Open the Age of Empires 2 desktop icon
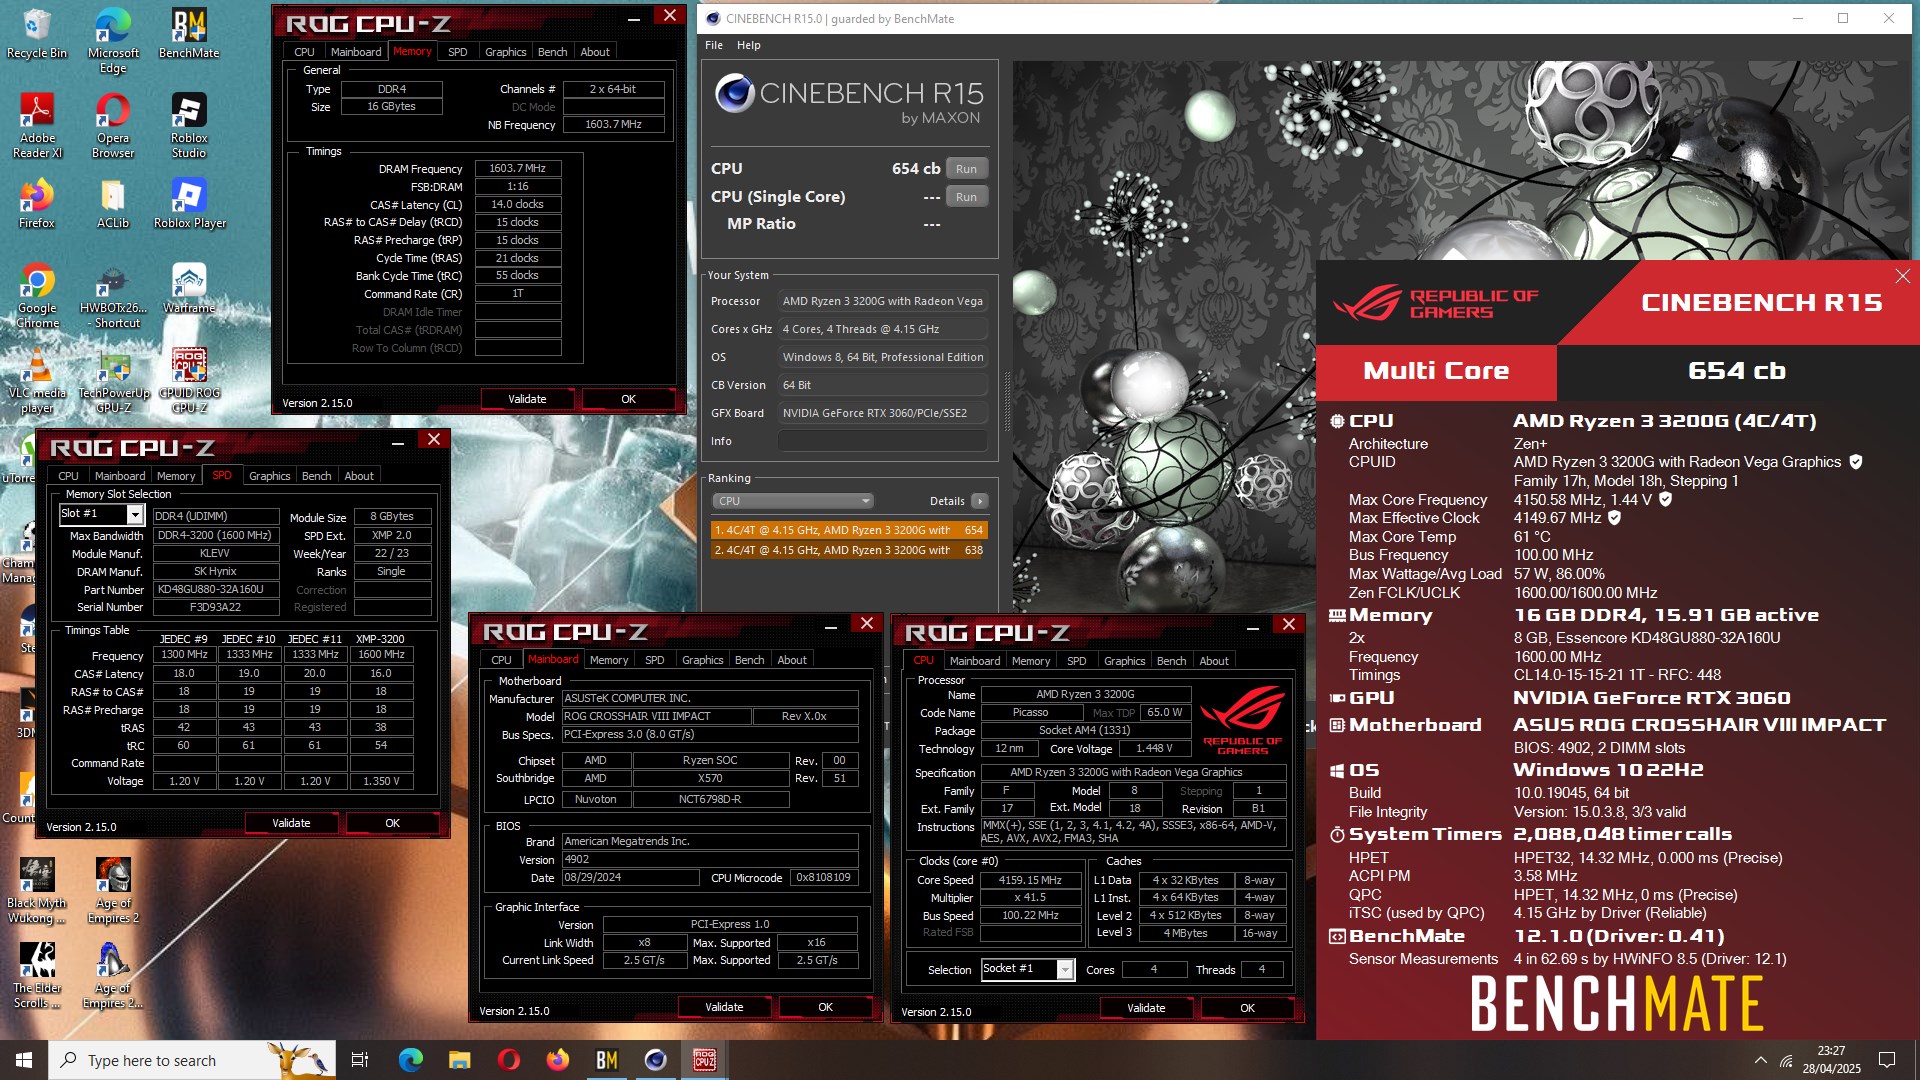 [113, 891]
